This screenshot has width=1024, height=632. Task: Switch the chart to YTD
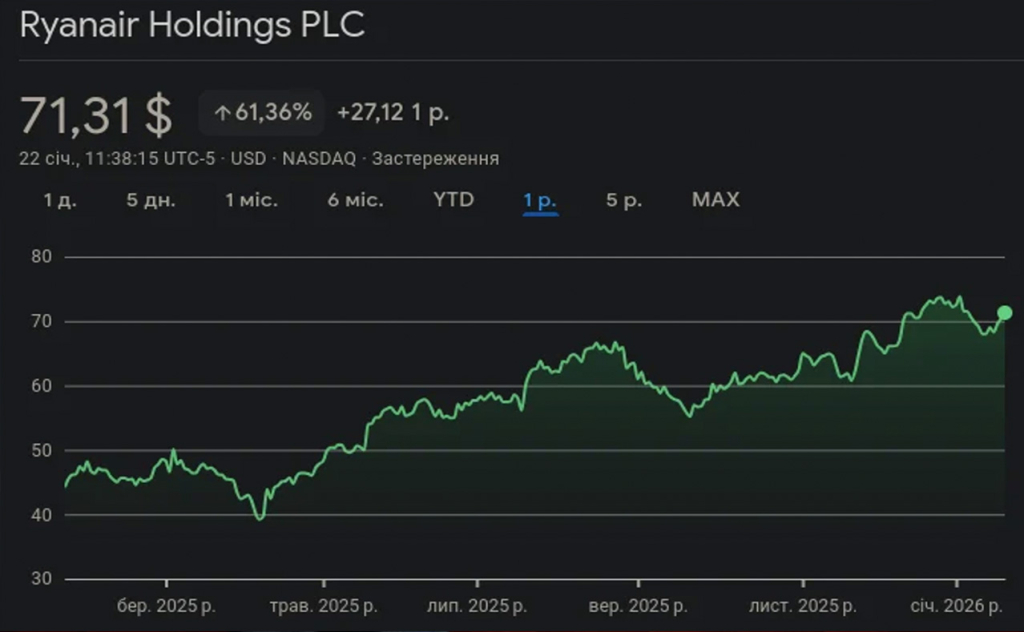(x=454, y=199)
